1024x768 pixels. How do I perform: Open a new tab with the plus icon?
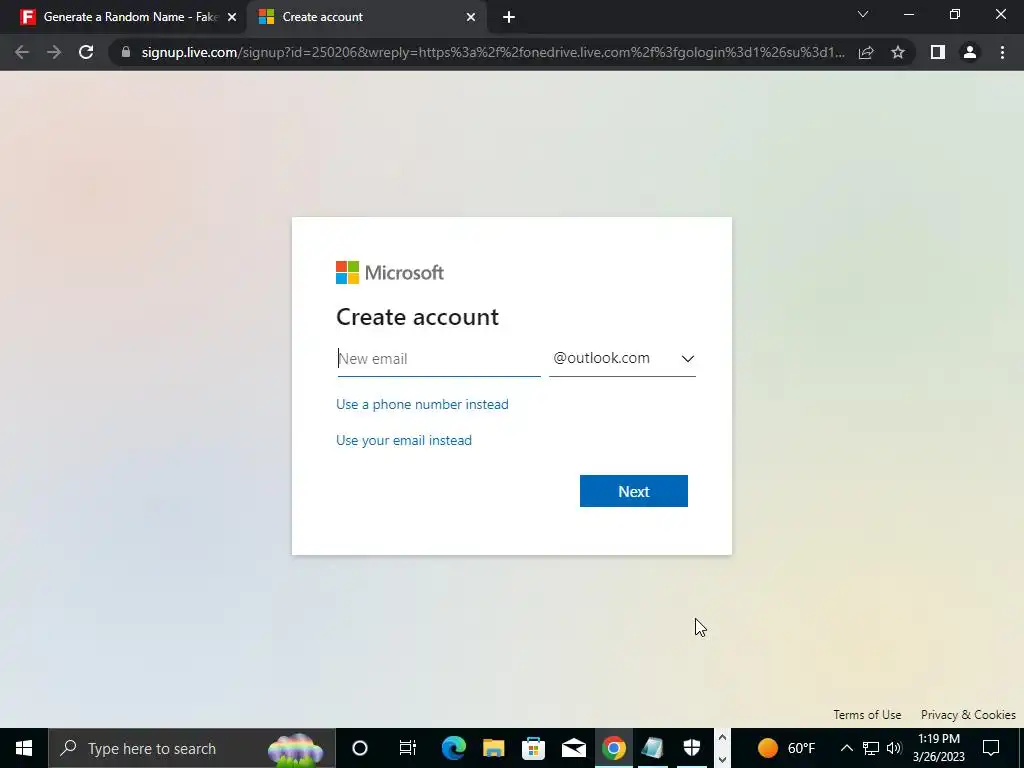pyautogui.click(x=509, y=17)
